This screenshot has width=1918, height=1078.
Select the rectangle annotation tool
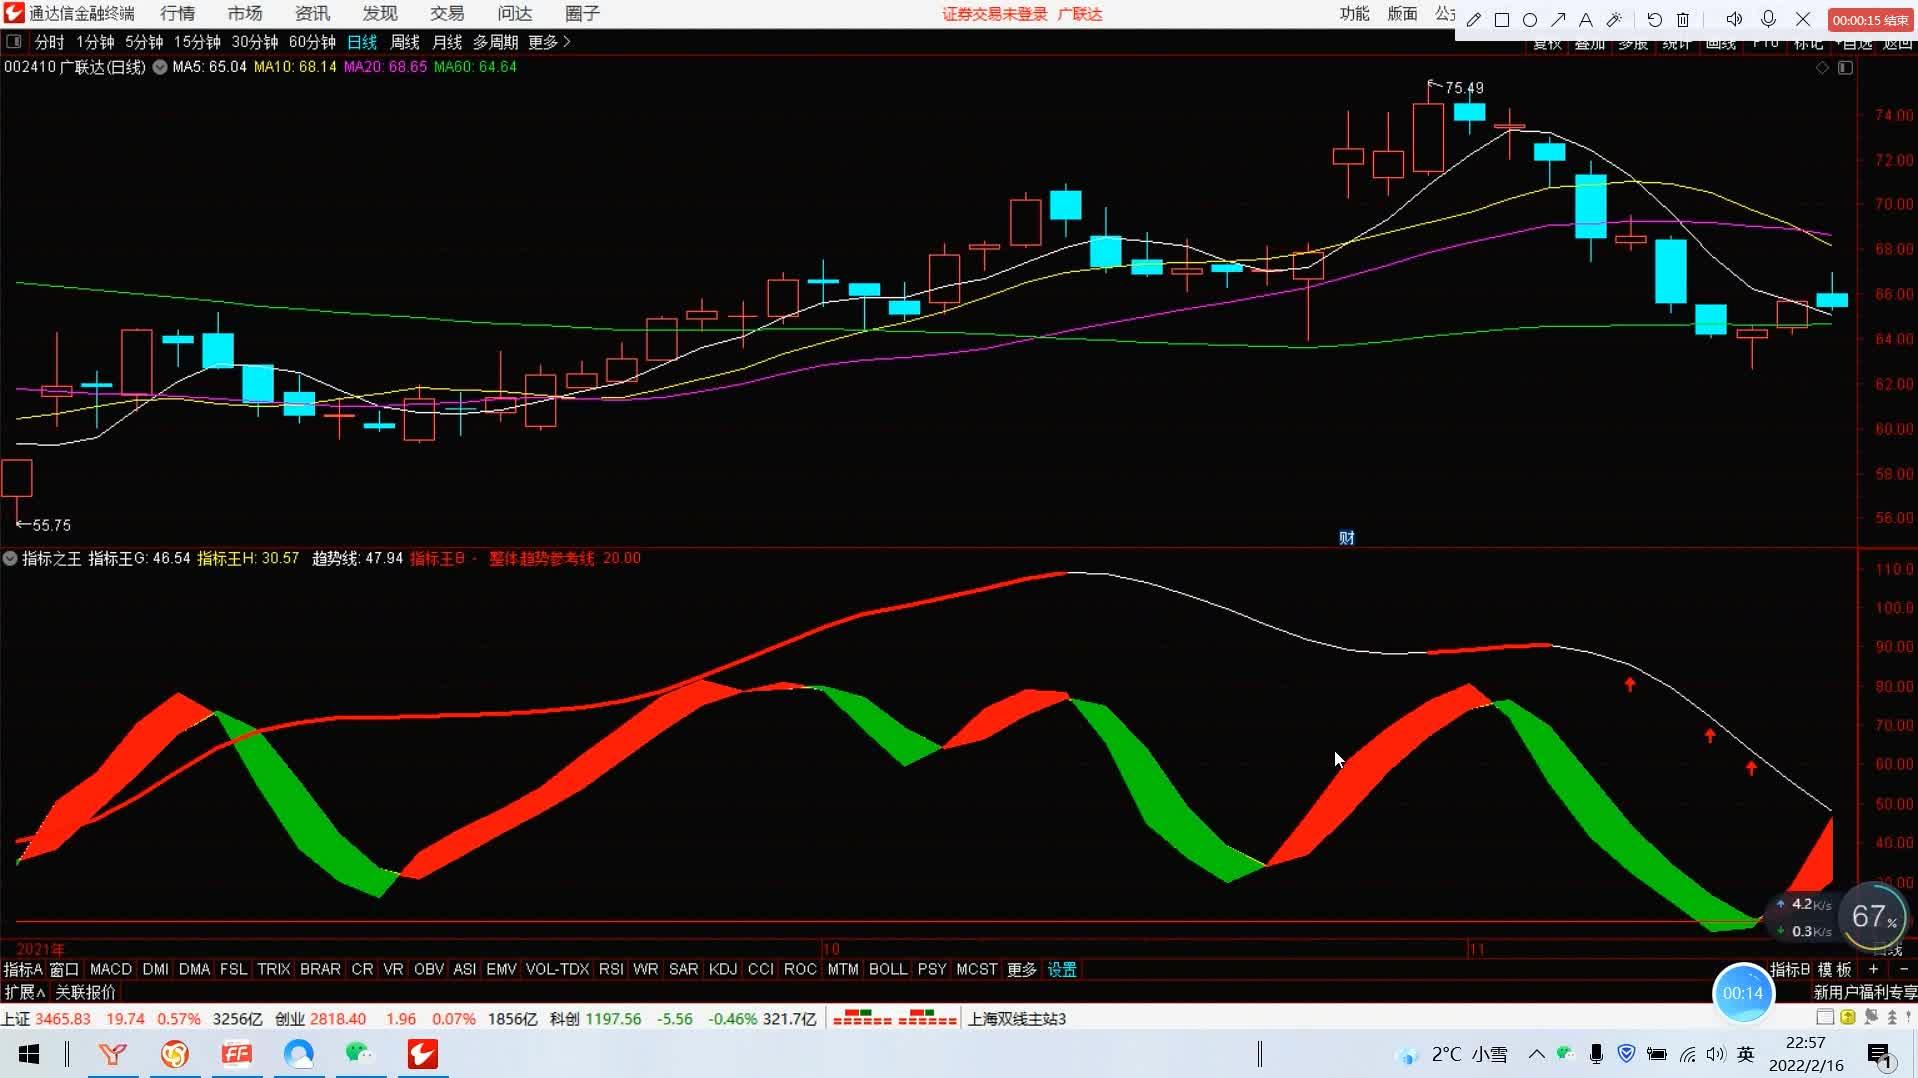pyautogui.click(x=1502, y=20)
